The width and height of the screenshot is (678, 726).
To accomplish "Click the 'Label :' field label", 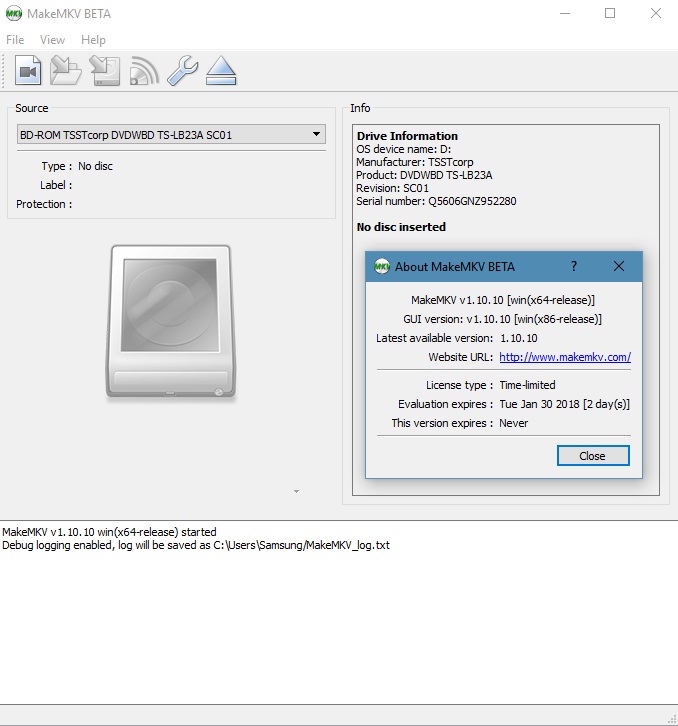I will (56, 185).
